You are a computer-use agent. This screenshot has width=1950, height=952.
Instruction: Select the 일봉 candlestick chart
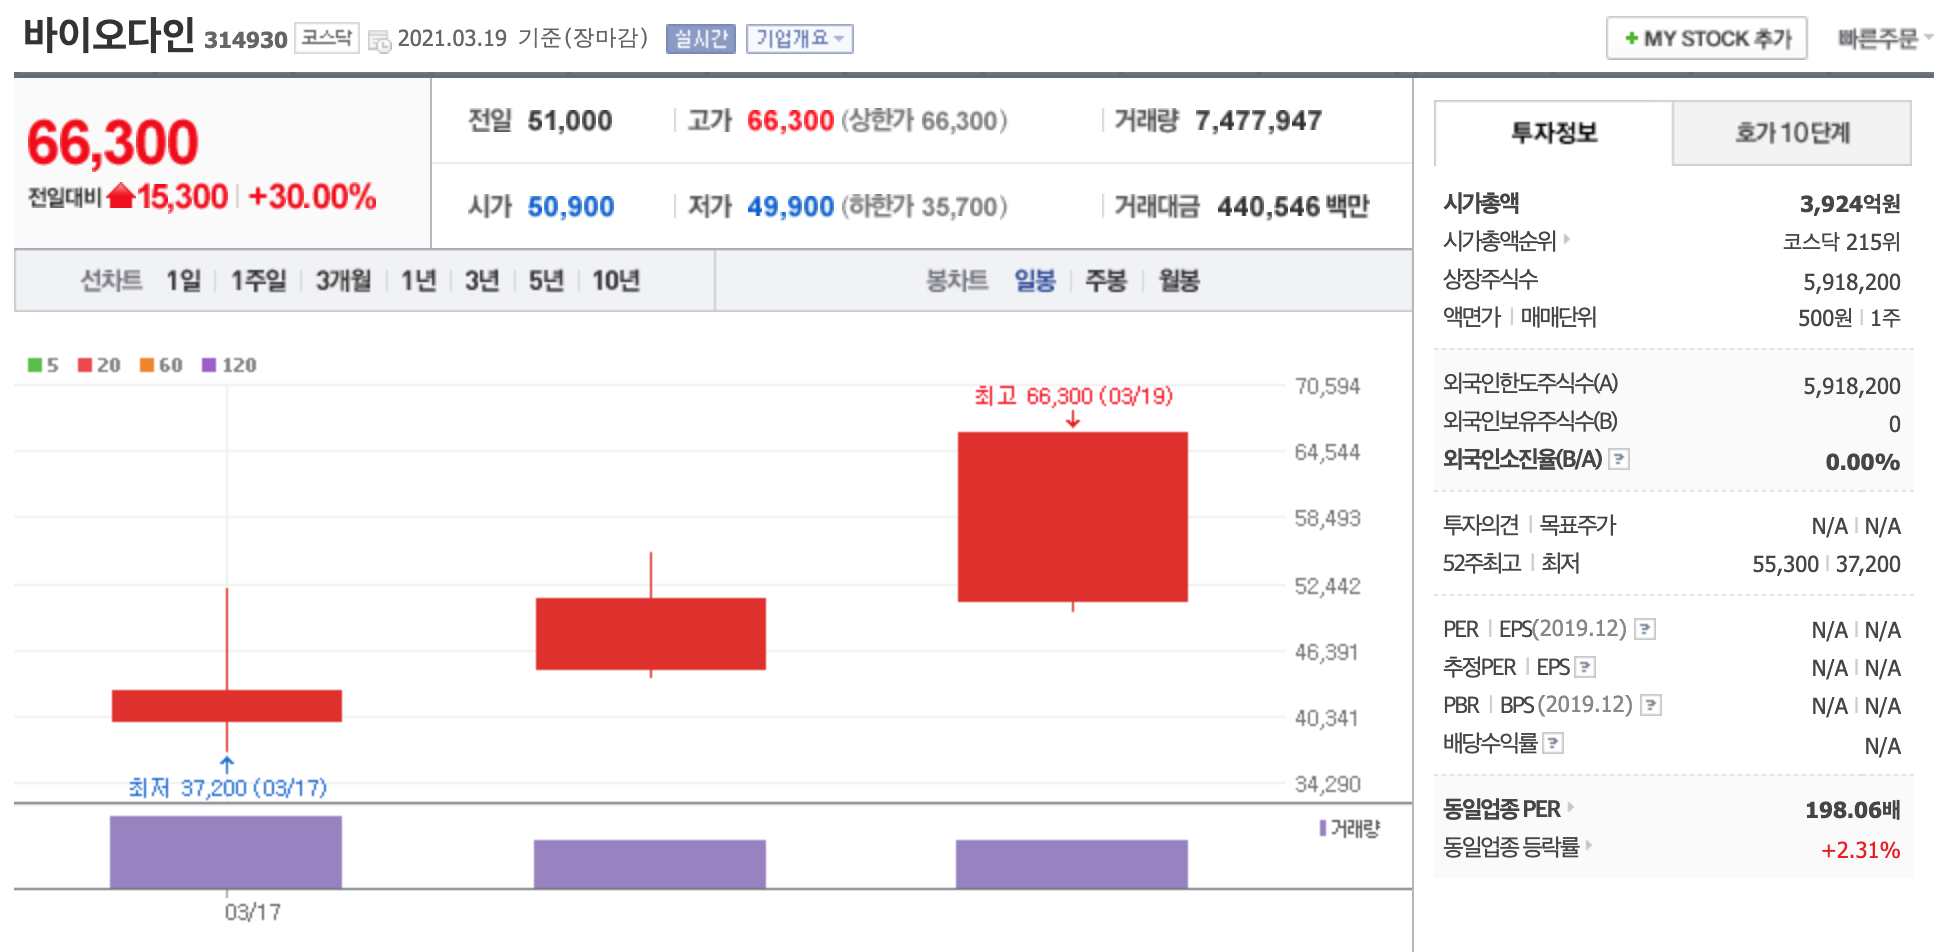pos(1035,281)
